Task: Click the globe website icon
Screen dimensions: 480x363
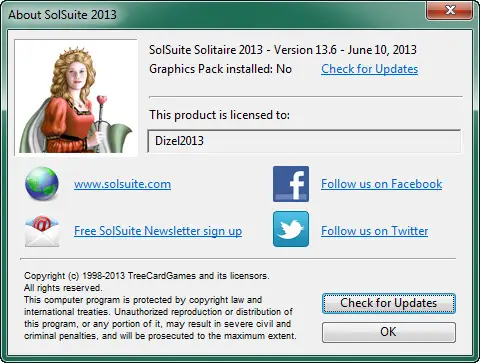Action: point(42,184)
